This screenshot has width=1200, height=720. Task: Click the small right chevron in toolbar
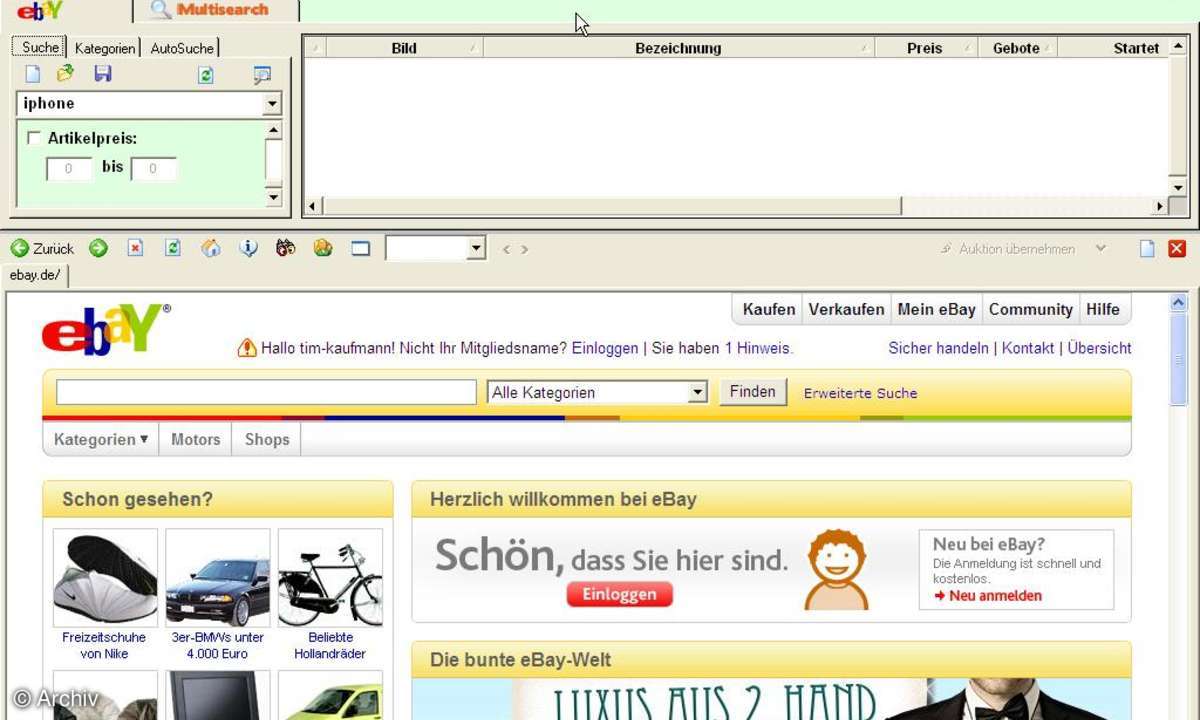pyautogui.click(x=524, y=249)
